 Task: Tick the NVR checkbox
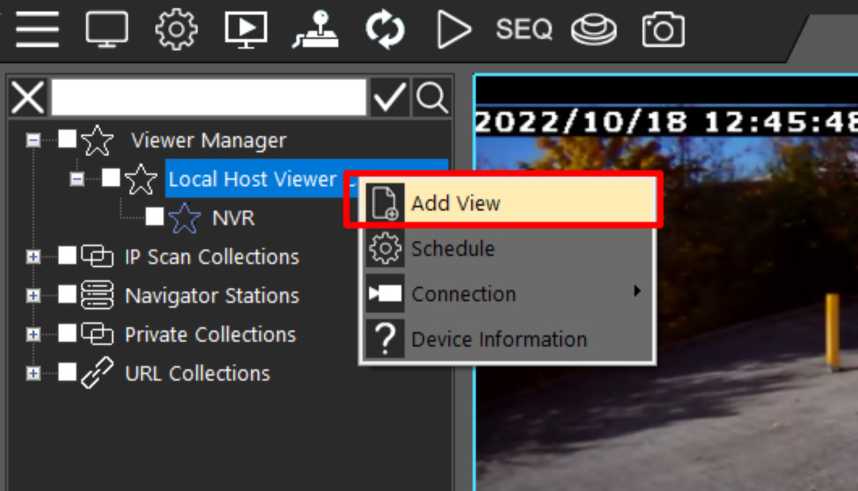pyautogui.click(x=155, y=217)
